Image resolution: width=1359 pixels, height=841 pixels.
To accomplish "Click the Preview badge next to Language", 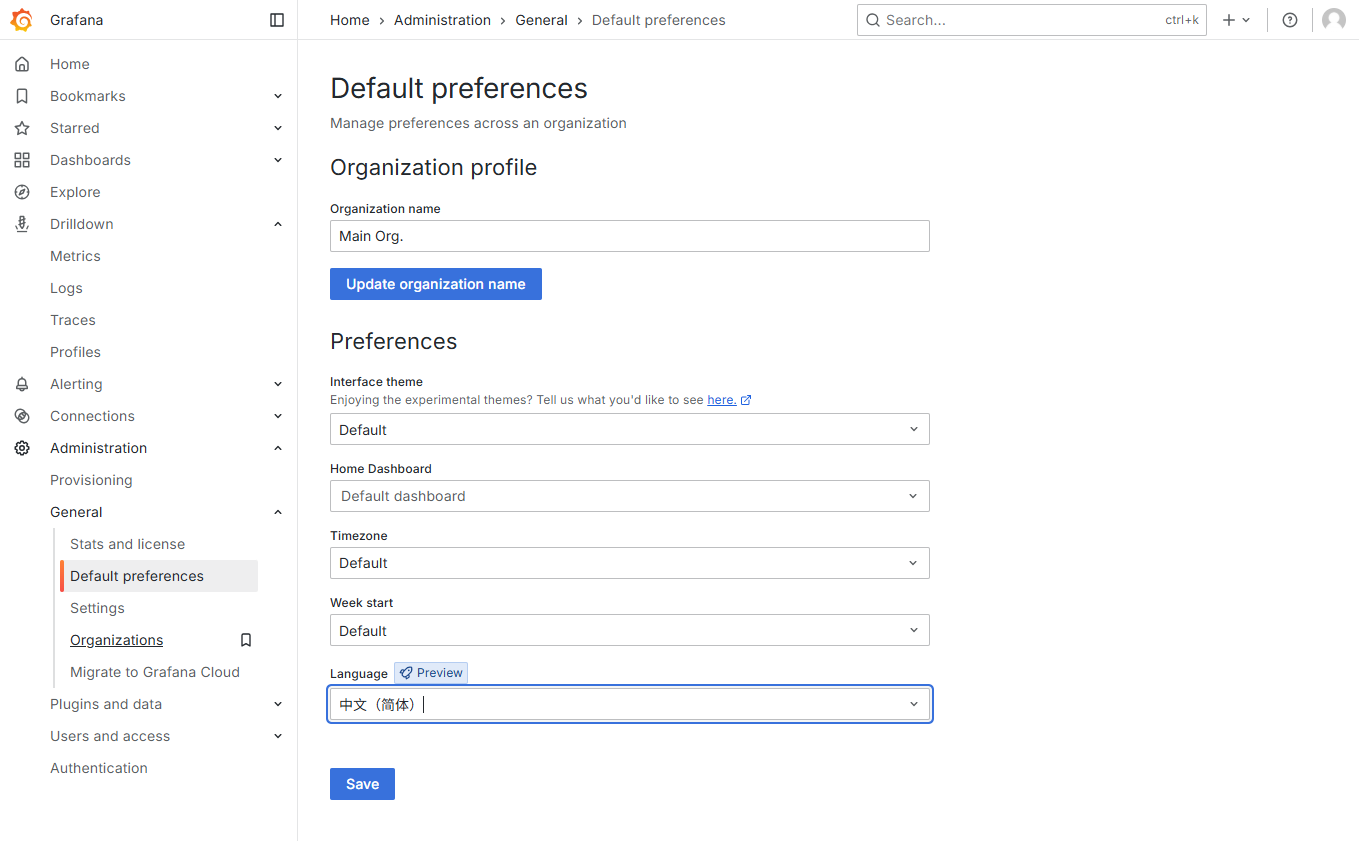I will click(x=431, y=673).
